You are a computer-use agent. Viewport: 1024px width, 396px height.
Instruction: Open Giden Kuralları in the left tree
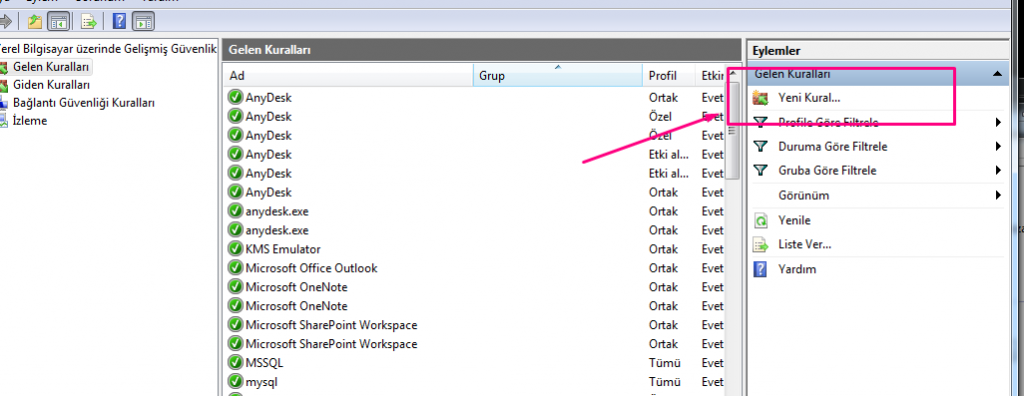point(52,85)
